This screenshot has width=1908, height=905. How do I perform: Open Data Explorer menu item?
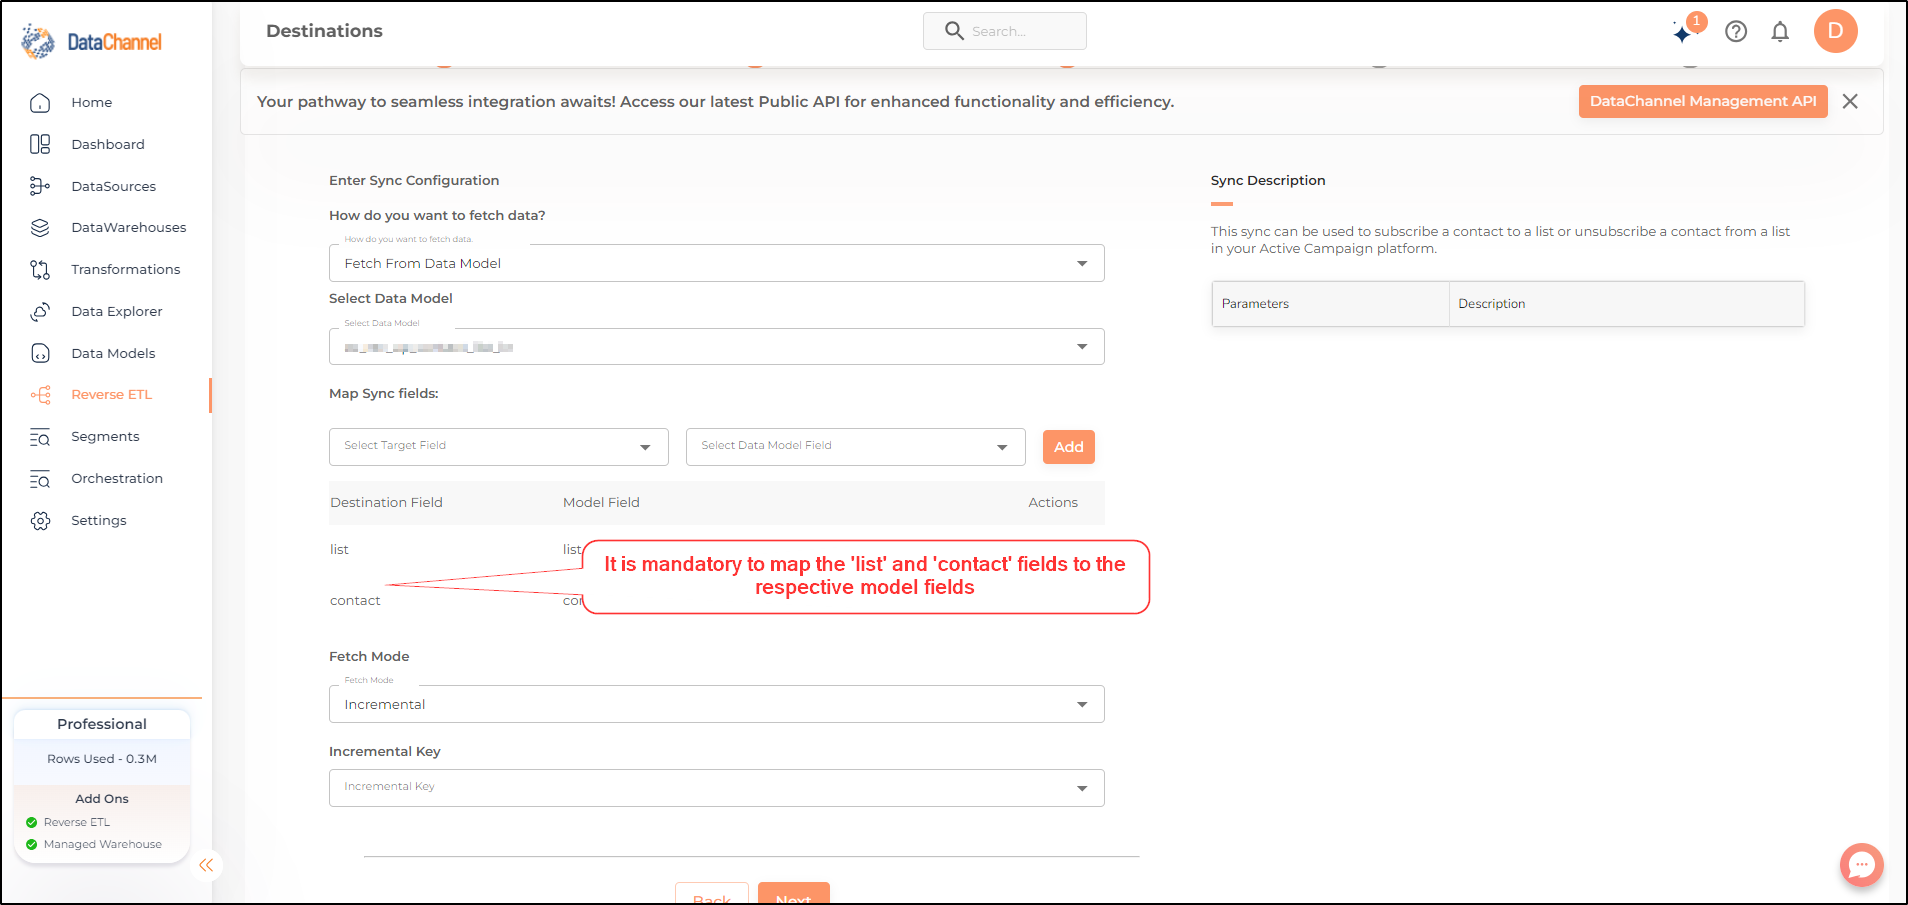(x=117, y=312)
